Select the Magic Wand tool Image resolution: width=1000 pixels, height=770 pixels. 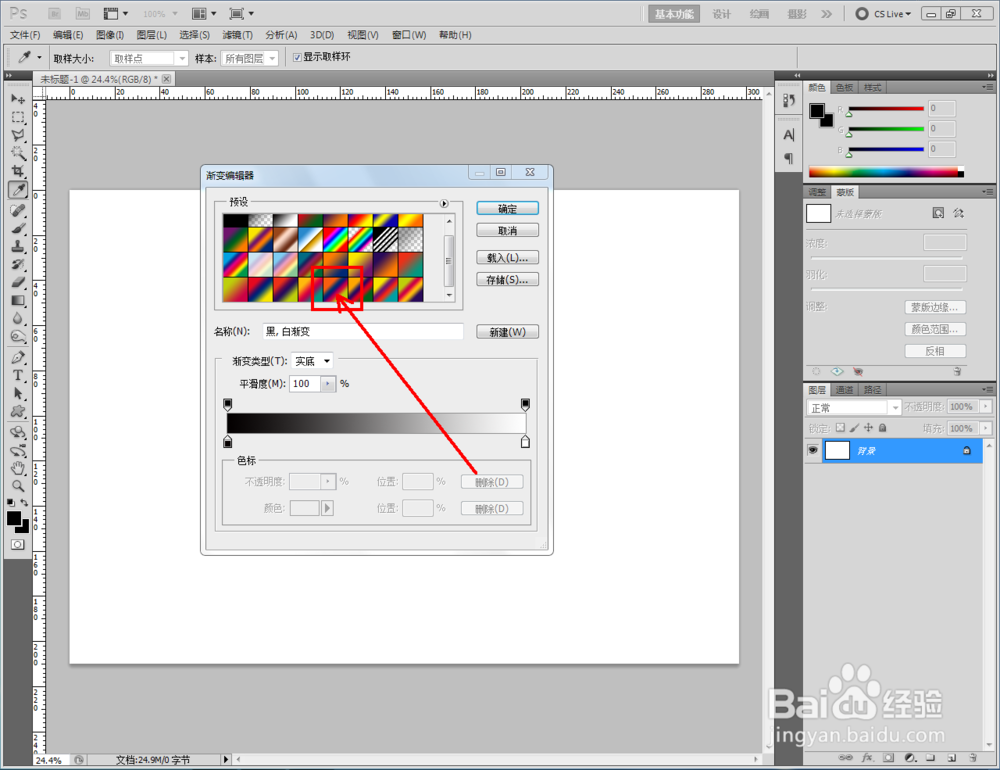point(18,153)
